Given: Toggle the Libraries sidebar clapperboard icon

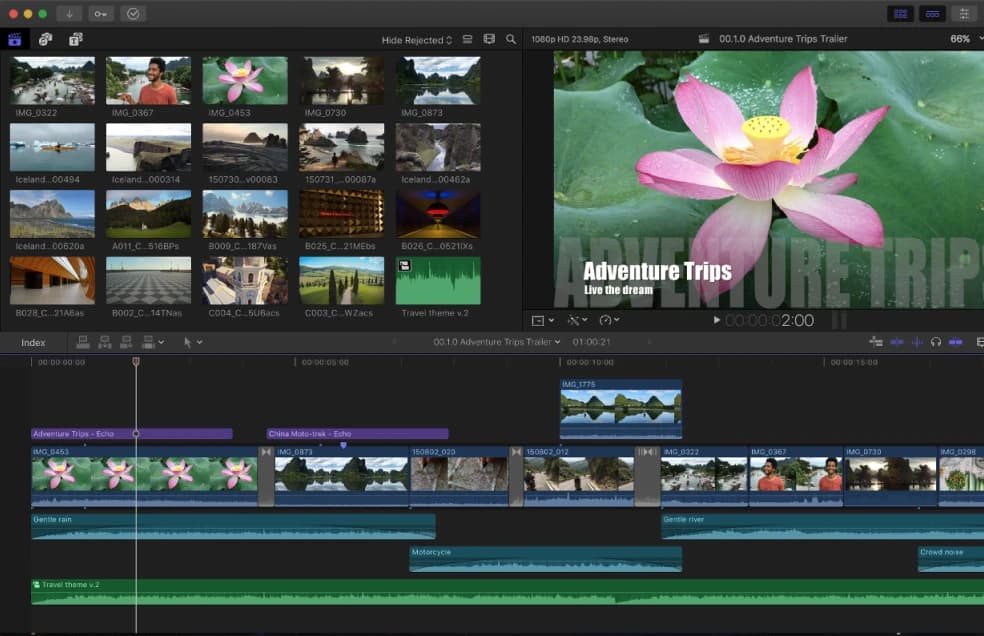Looking at the screenshot, I should 15,39.
